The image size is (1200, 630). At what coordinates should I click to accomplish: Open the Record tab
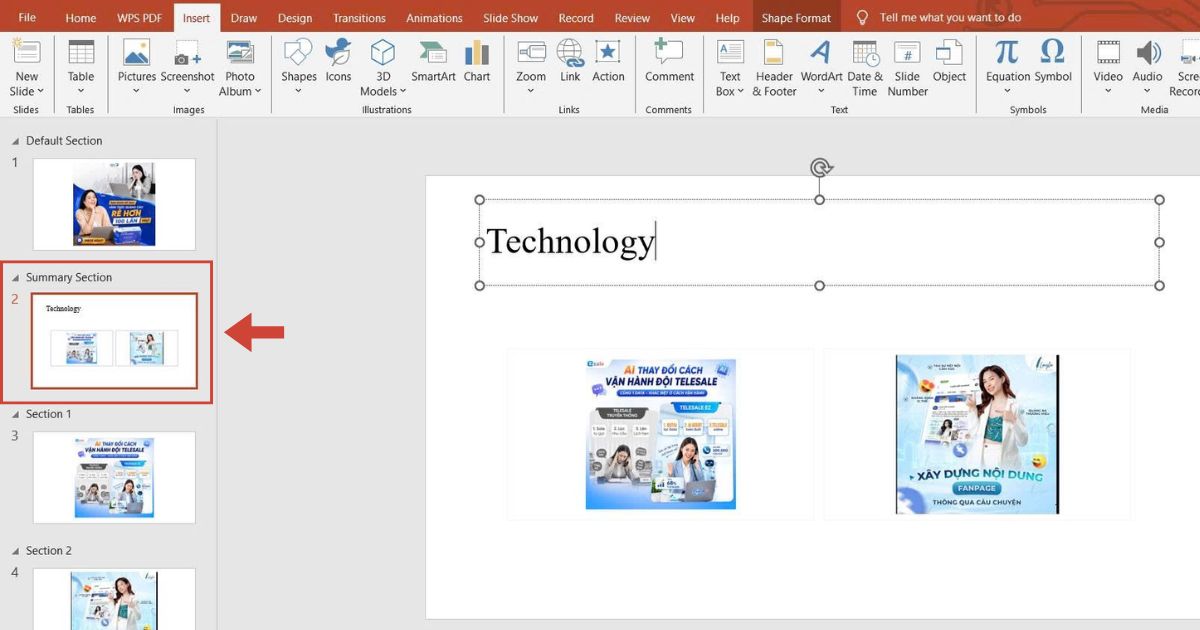(x=576, y=18)
